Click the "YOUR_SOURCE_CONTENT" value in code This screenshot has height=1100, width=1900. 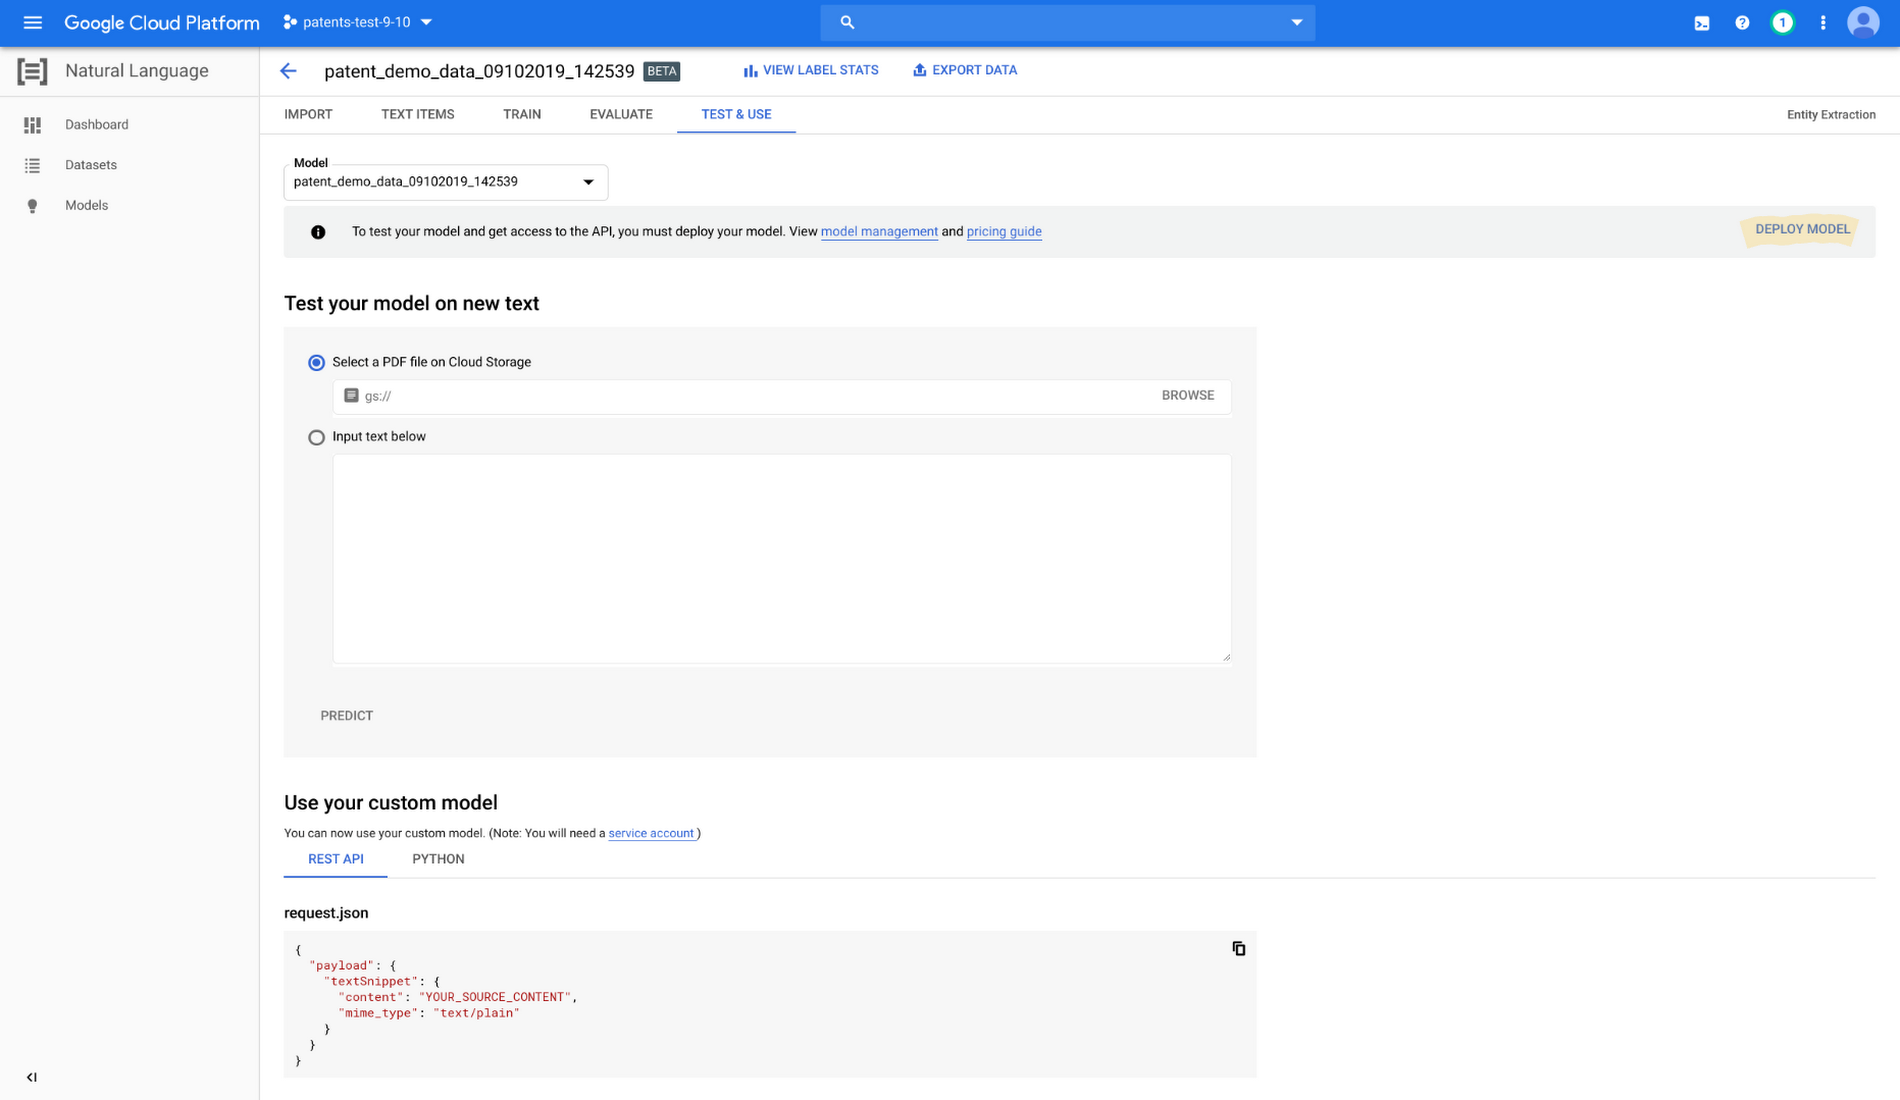[495, 997]
